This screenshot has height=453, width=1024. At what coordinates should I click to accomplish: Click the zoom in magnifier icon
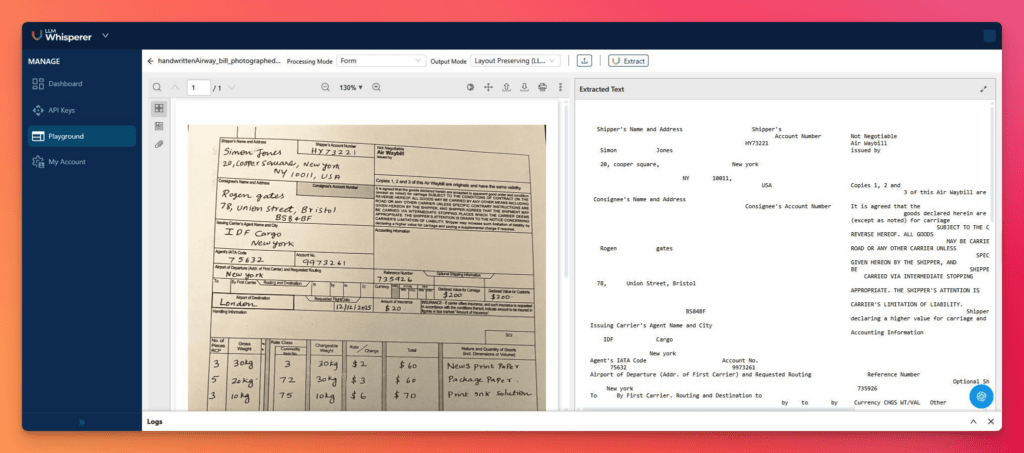coord(376,87)
